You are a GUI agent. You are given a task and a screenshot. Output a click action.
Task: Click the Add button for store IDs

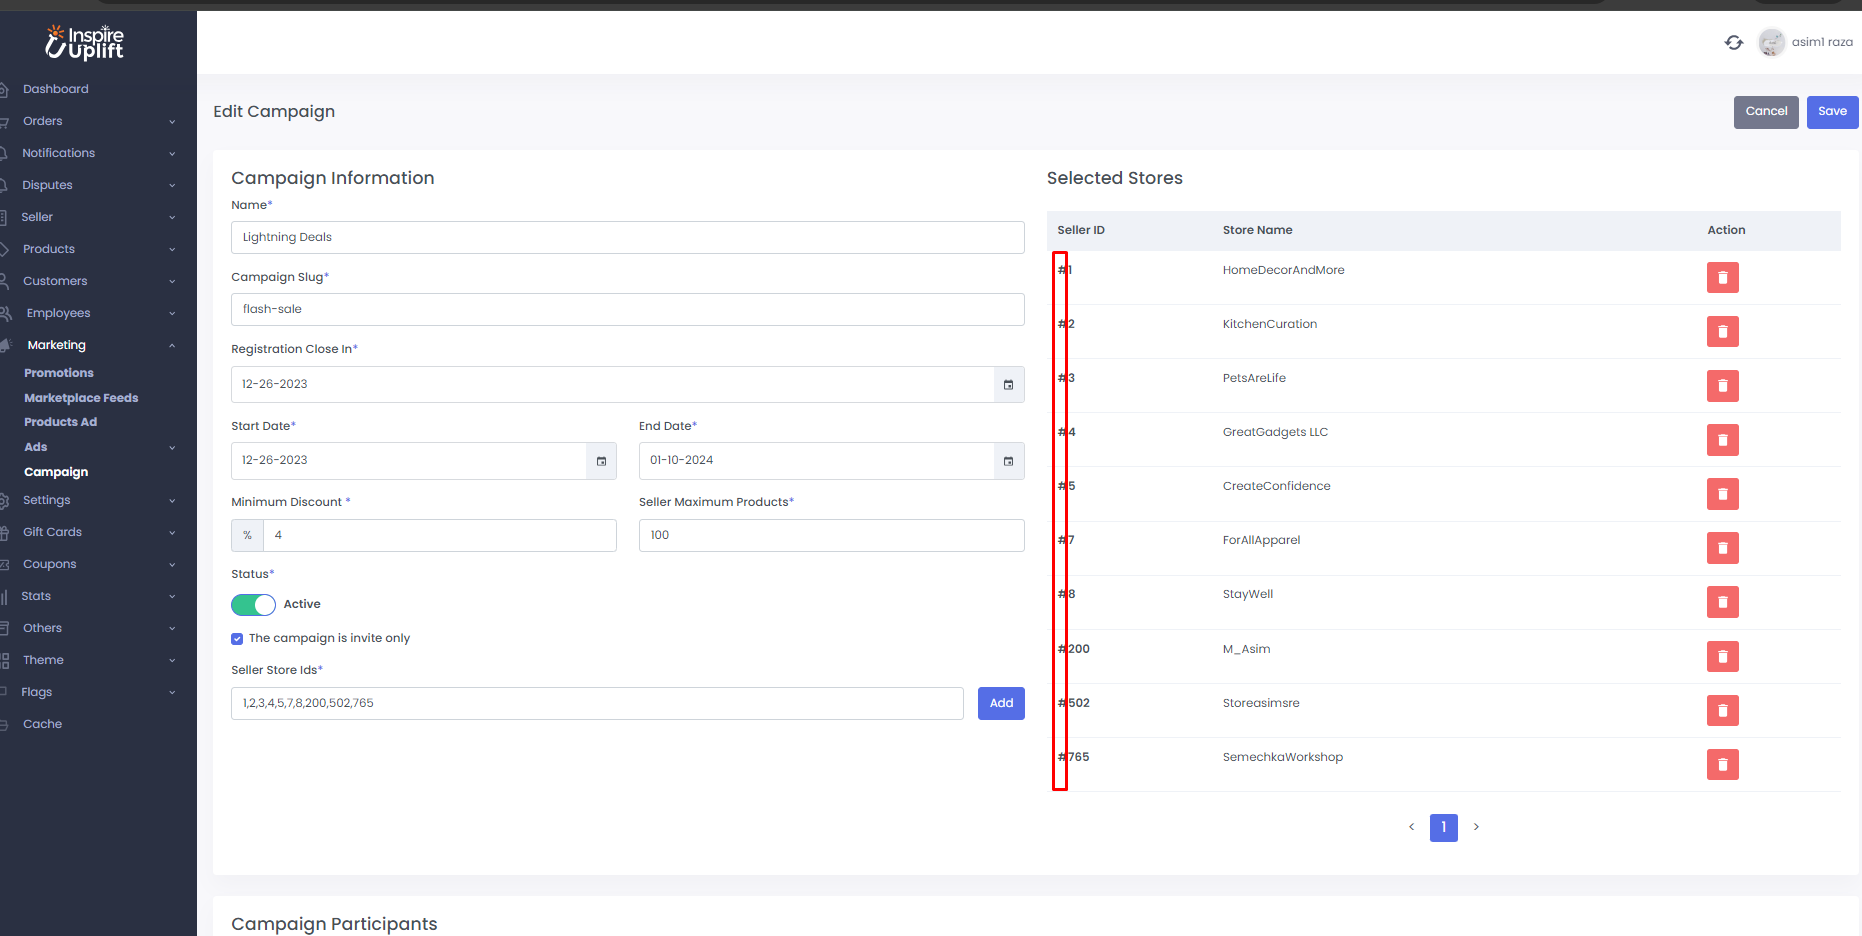pyautogui.click(x=1000, y=704)
